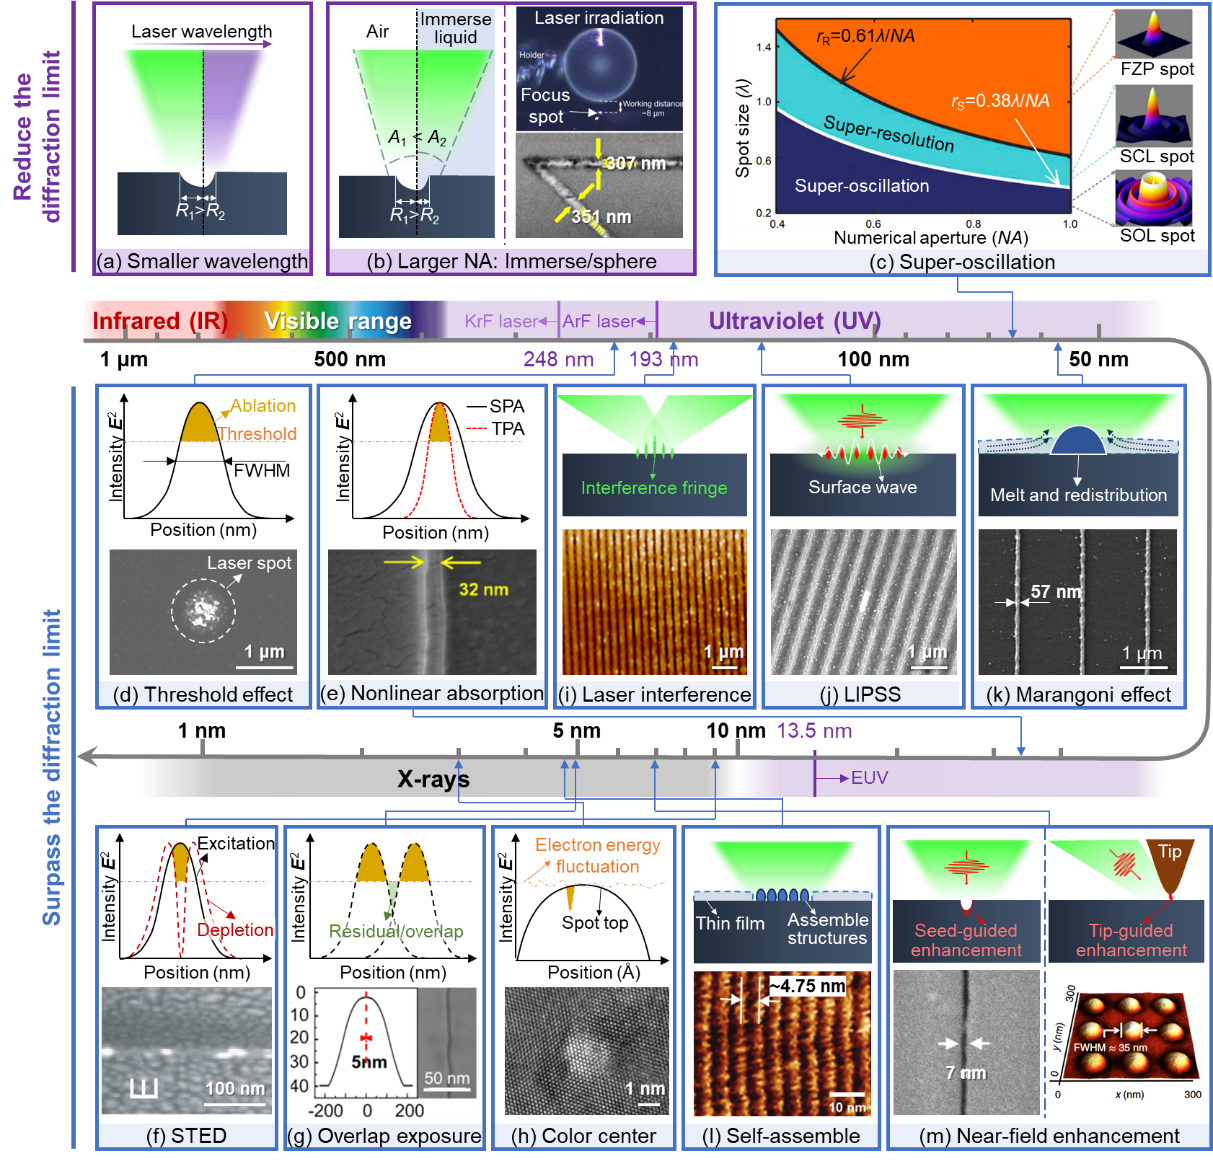This screenshot has height=1161, width=1213.
Task: Click the "Ultraviolet (UV)" label
Action: pos(795,321)
